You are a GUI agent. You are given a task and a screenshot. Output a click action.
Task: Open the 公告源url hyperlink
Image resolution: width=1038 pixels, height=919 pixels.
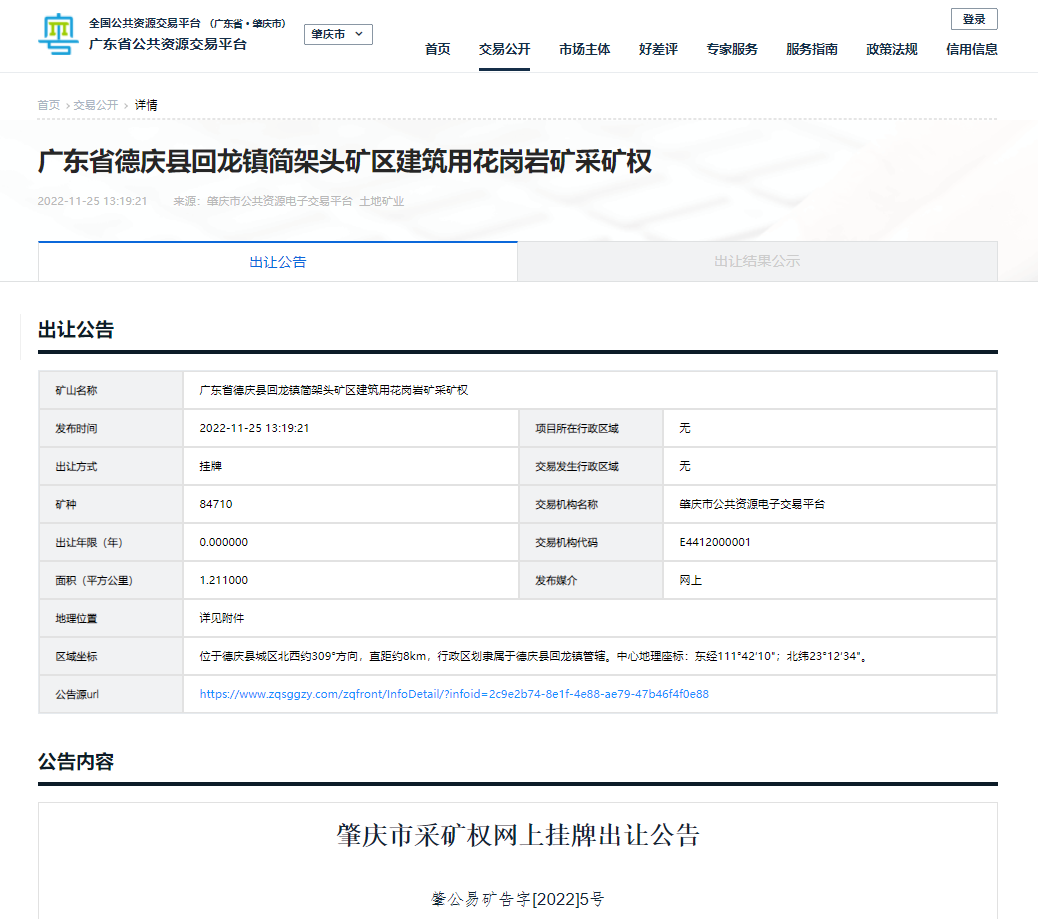454,694
